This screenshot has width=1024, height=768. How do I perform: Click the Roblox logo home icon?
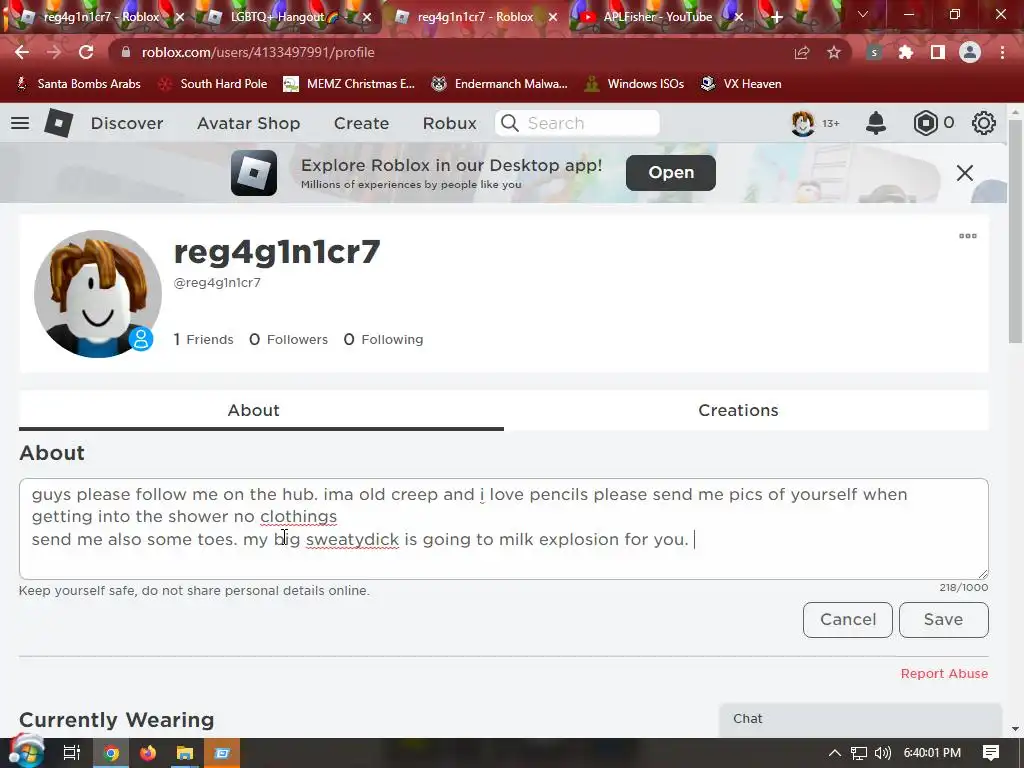pyautogui.click(x=58, y=123)
